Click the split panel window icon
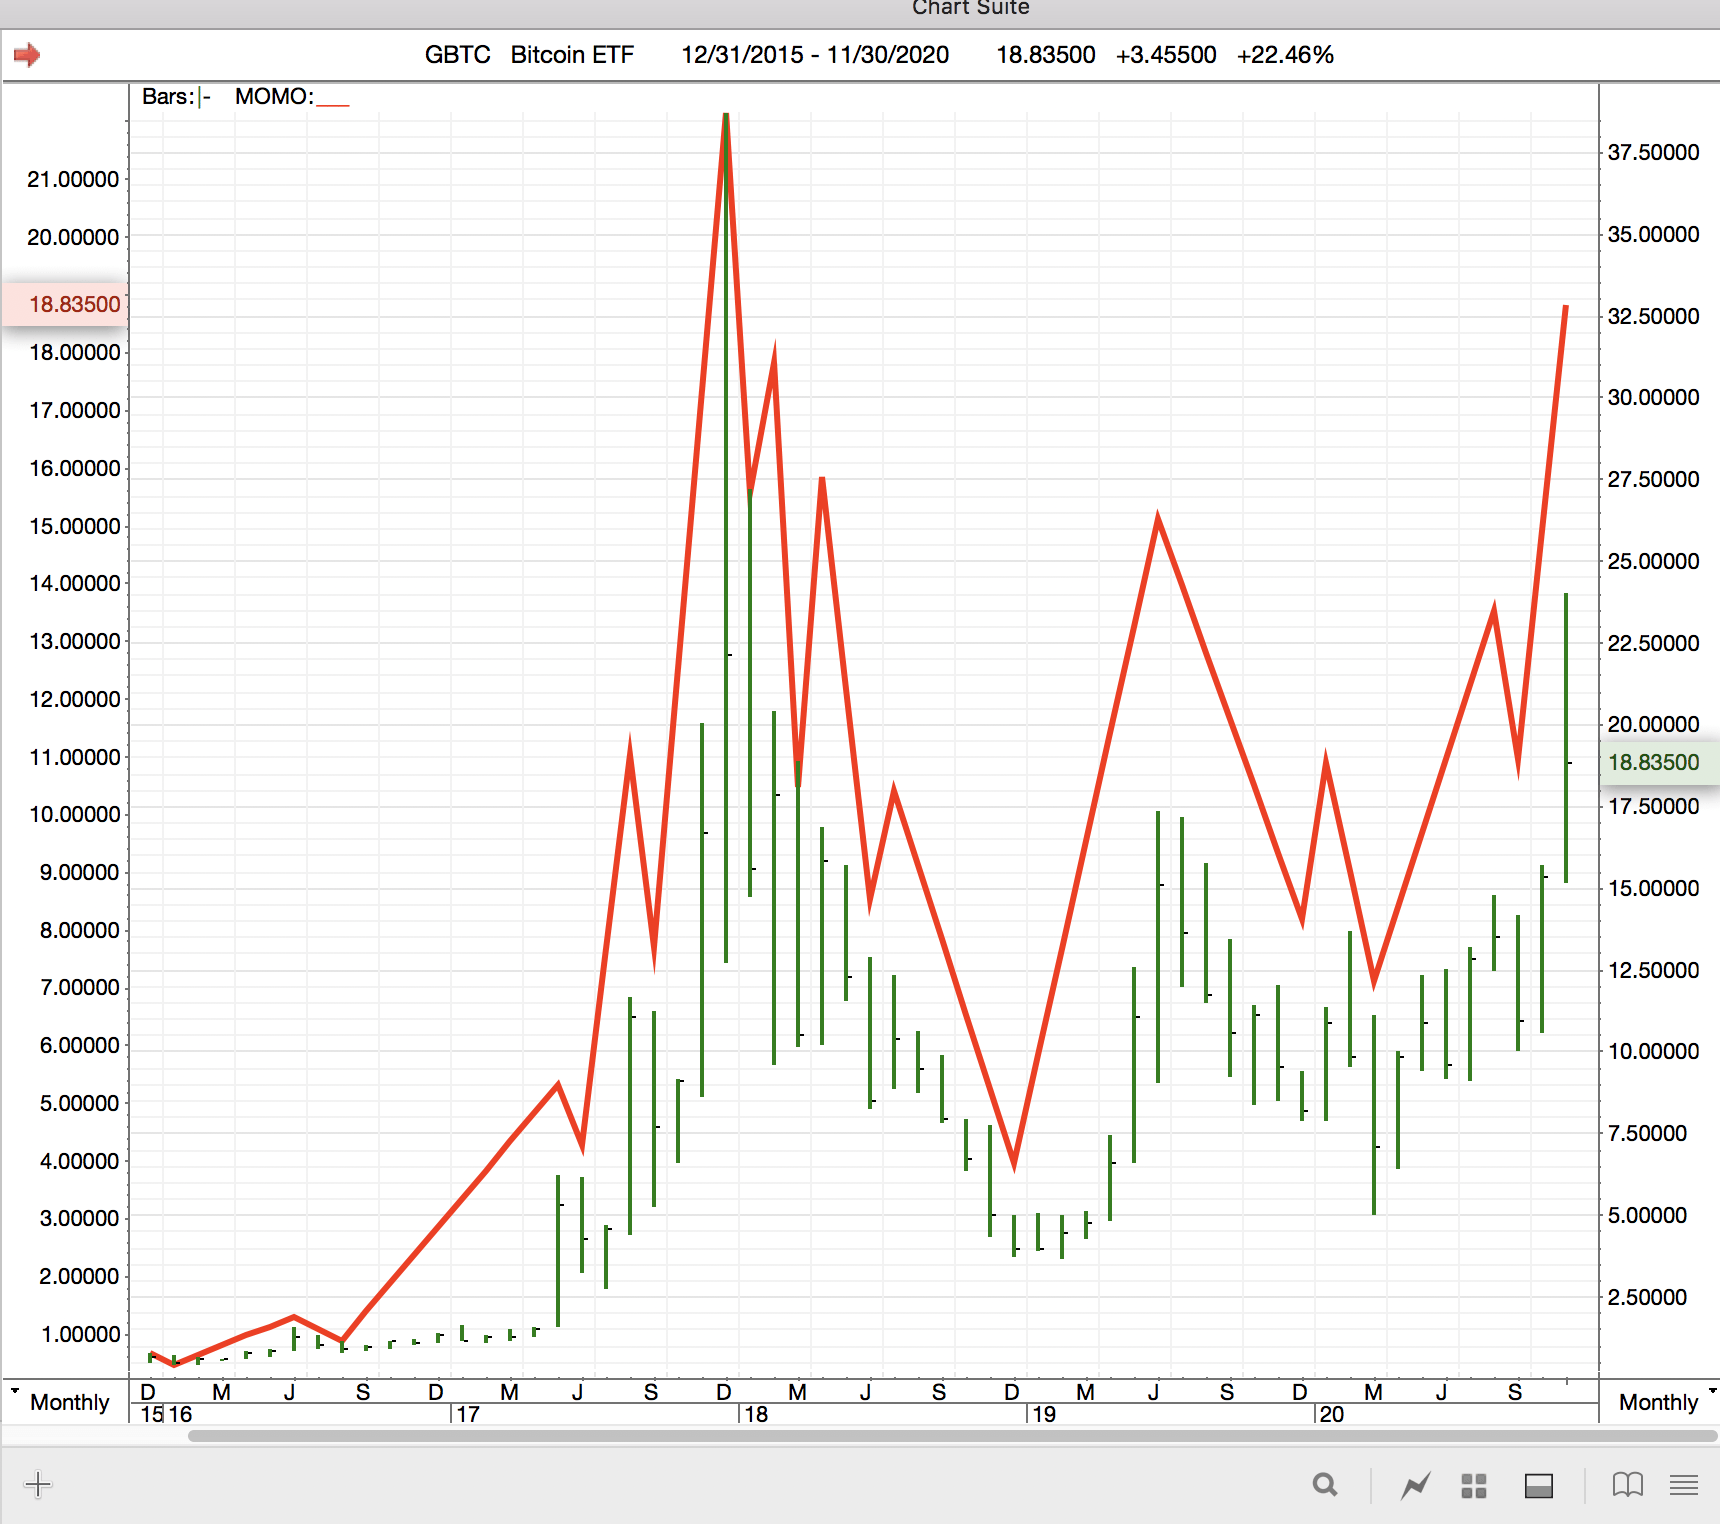 click(x=1538, y=1486)
